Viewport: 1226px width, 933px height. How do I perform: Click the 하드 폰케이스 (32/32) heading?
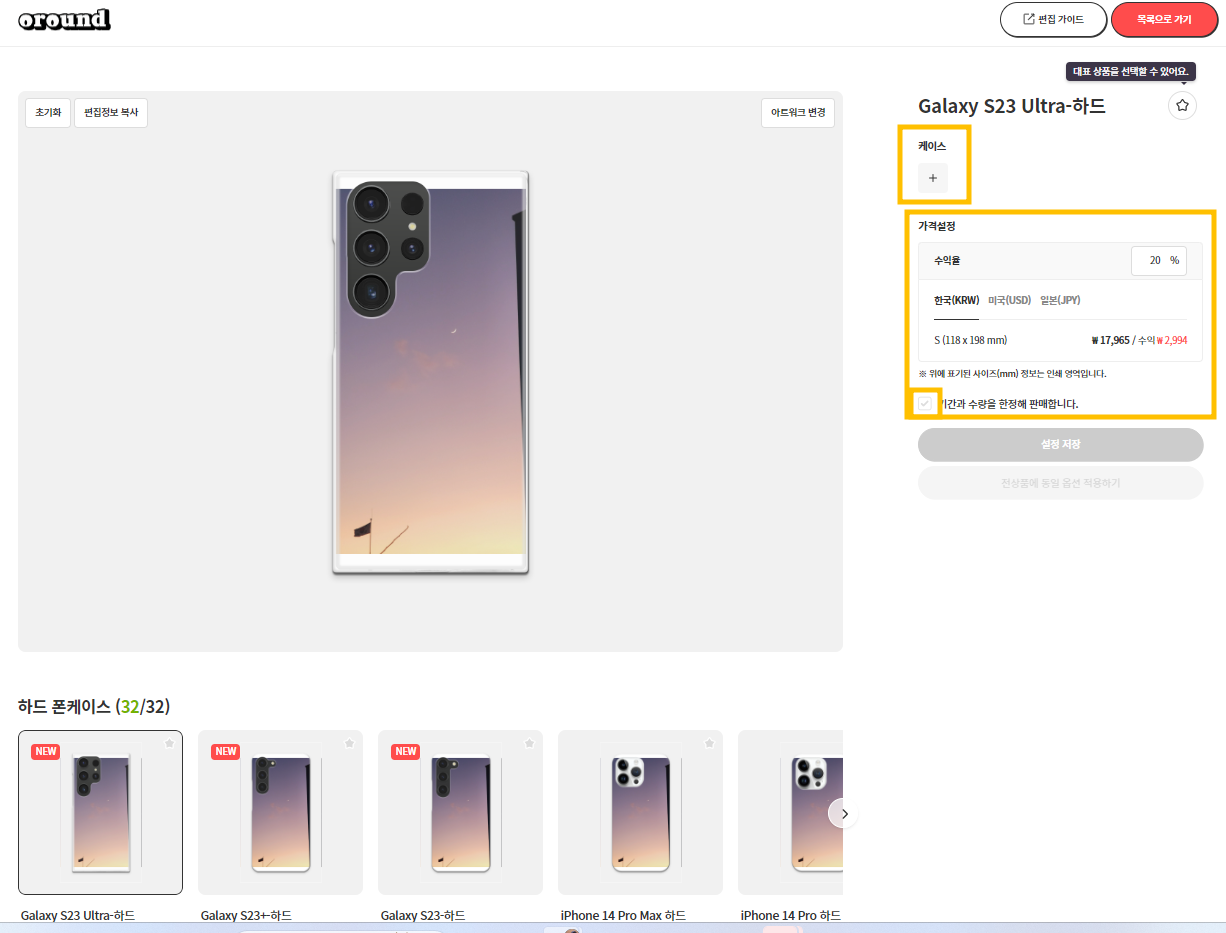click(94, 706)
